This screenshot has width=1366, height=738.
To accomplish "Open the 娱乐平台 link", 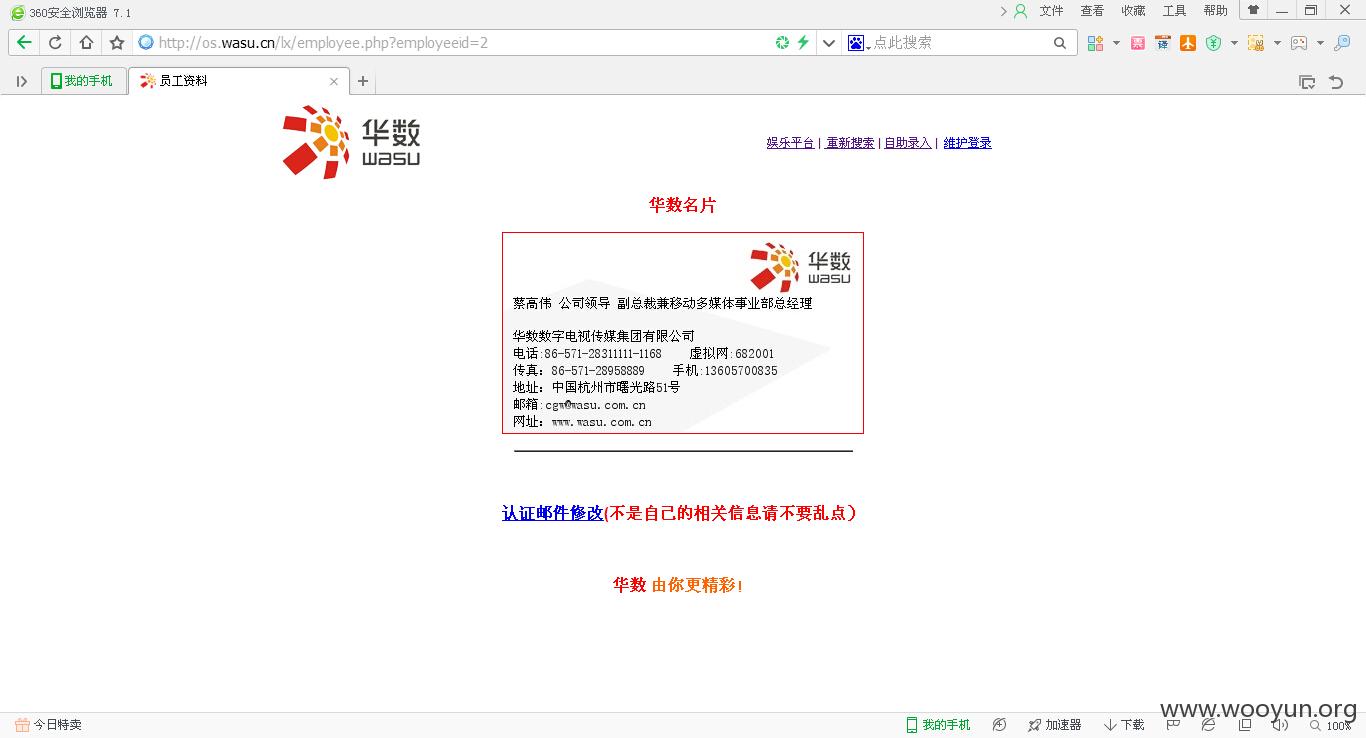I will pyautogui.click(x=790, y=143).
